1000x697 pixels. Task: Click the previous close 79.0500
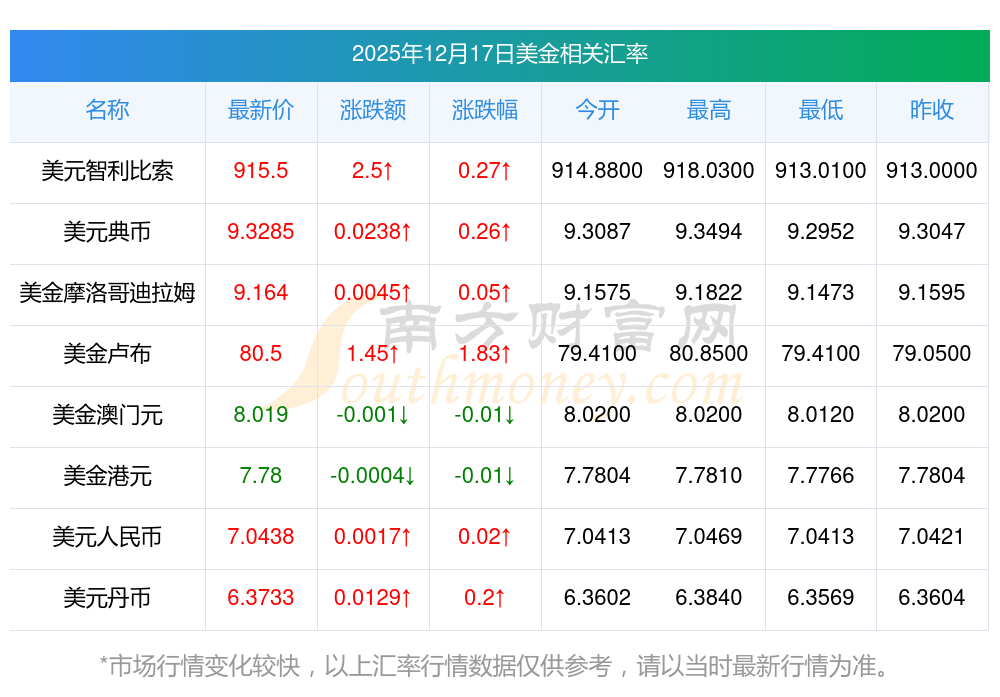tap(932, 353)
